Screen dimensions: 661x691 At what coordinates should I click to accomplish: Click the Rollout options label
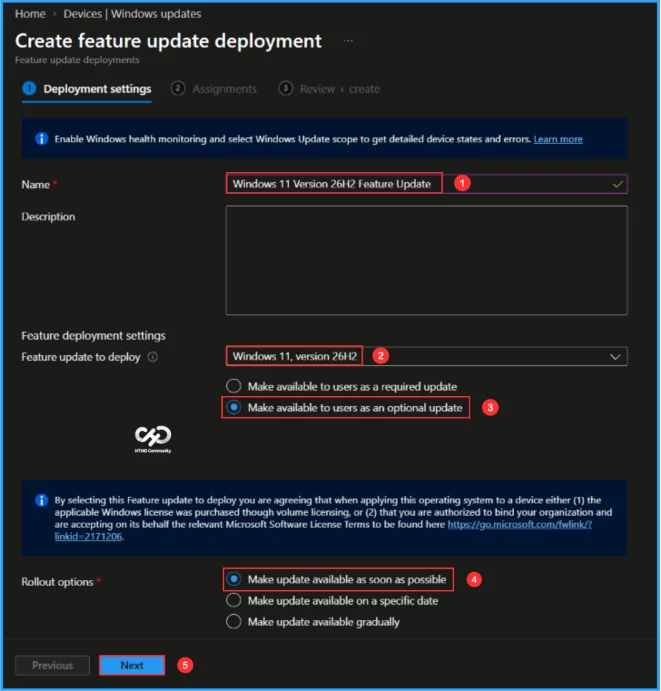[x=57, y=582]
